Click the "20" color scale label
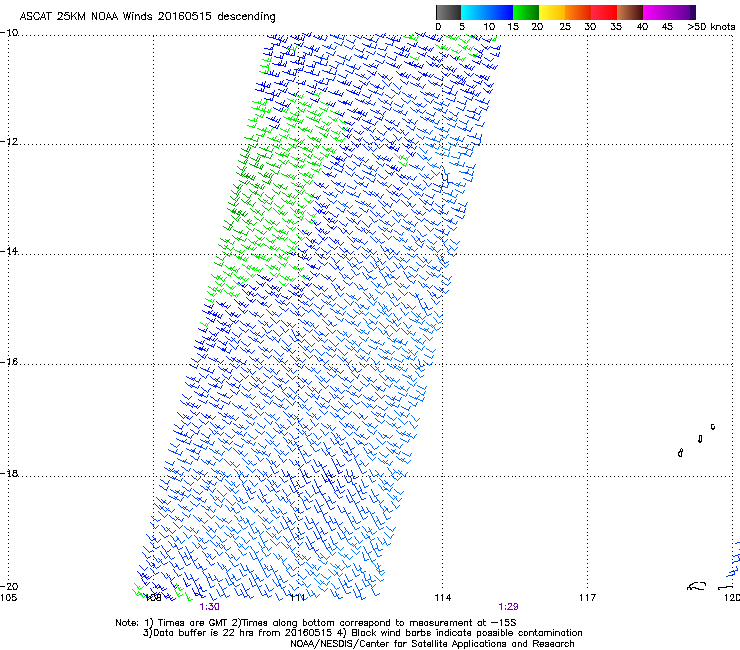Viewport: 740px width, 650px height. click(x=537, y=27)
